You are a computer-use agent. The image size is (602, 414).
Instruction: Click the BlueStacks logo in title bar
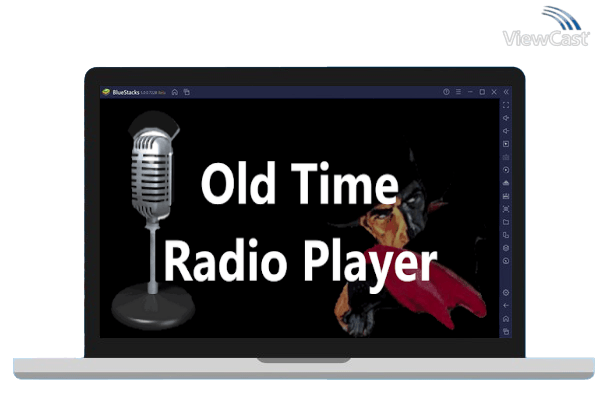106,92
